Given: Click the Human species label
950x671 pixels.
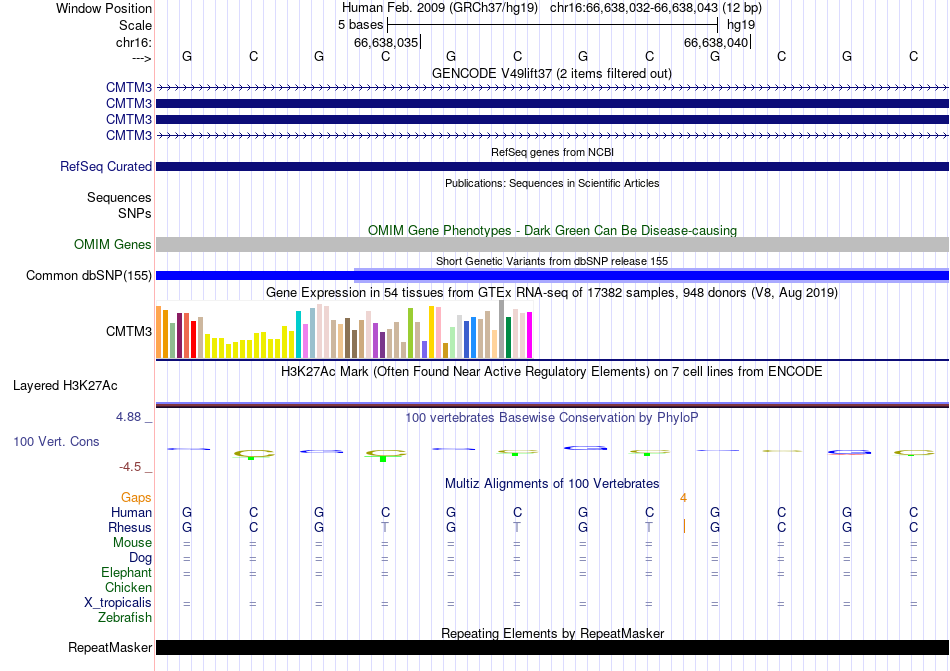Looking at the screenshot, I should (x=131, y=512).
